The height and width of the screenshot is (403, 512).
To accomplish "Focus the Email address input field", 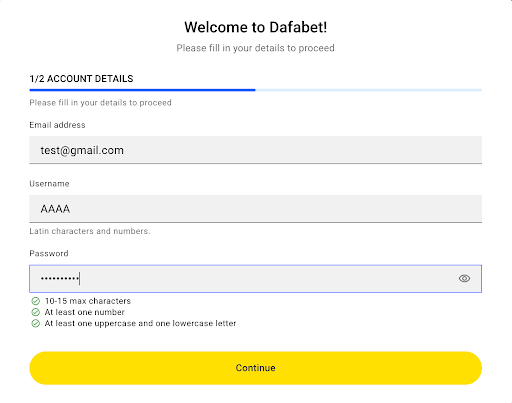I will click(x=255, y=150).
